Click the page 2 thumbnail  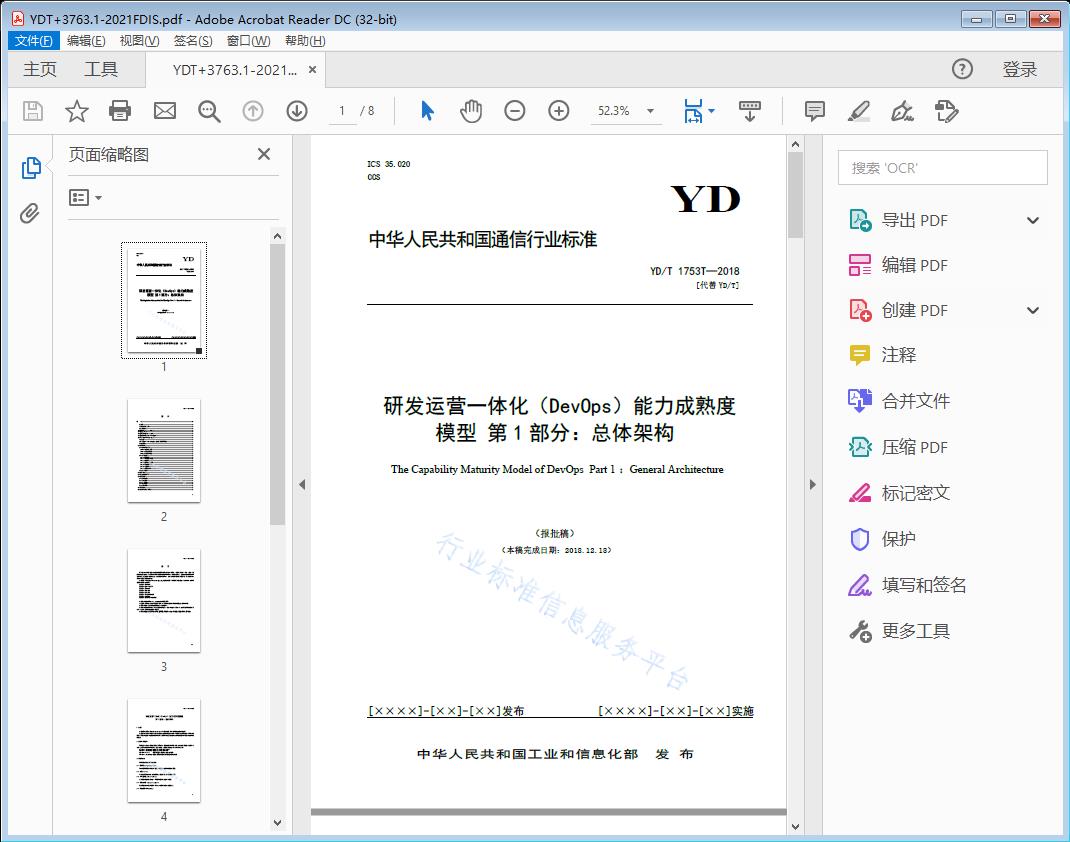point(163,451)
